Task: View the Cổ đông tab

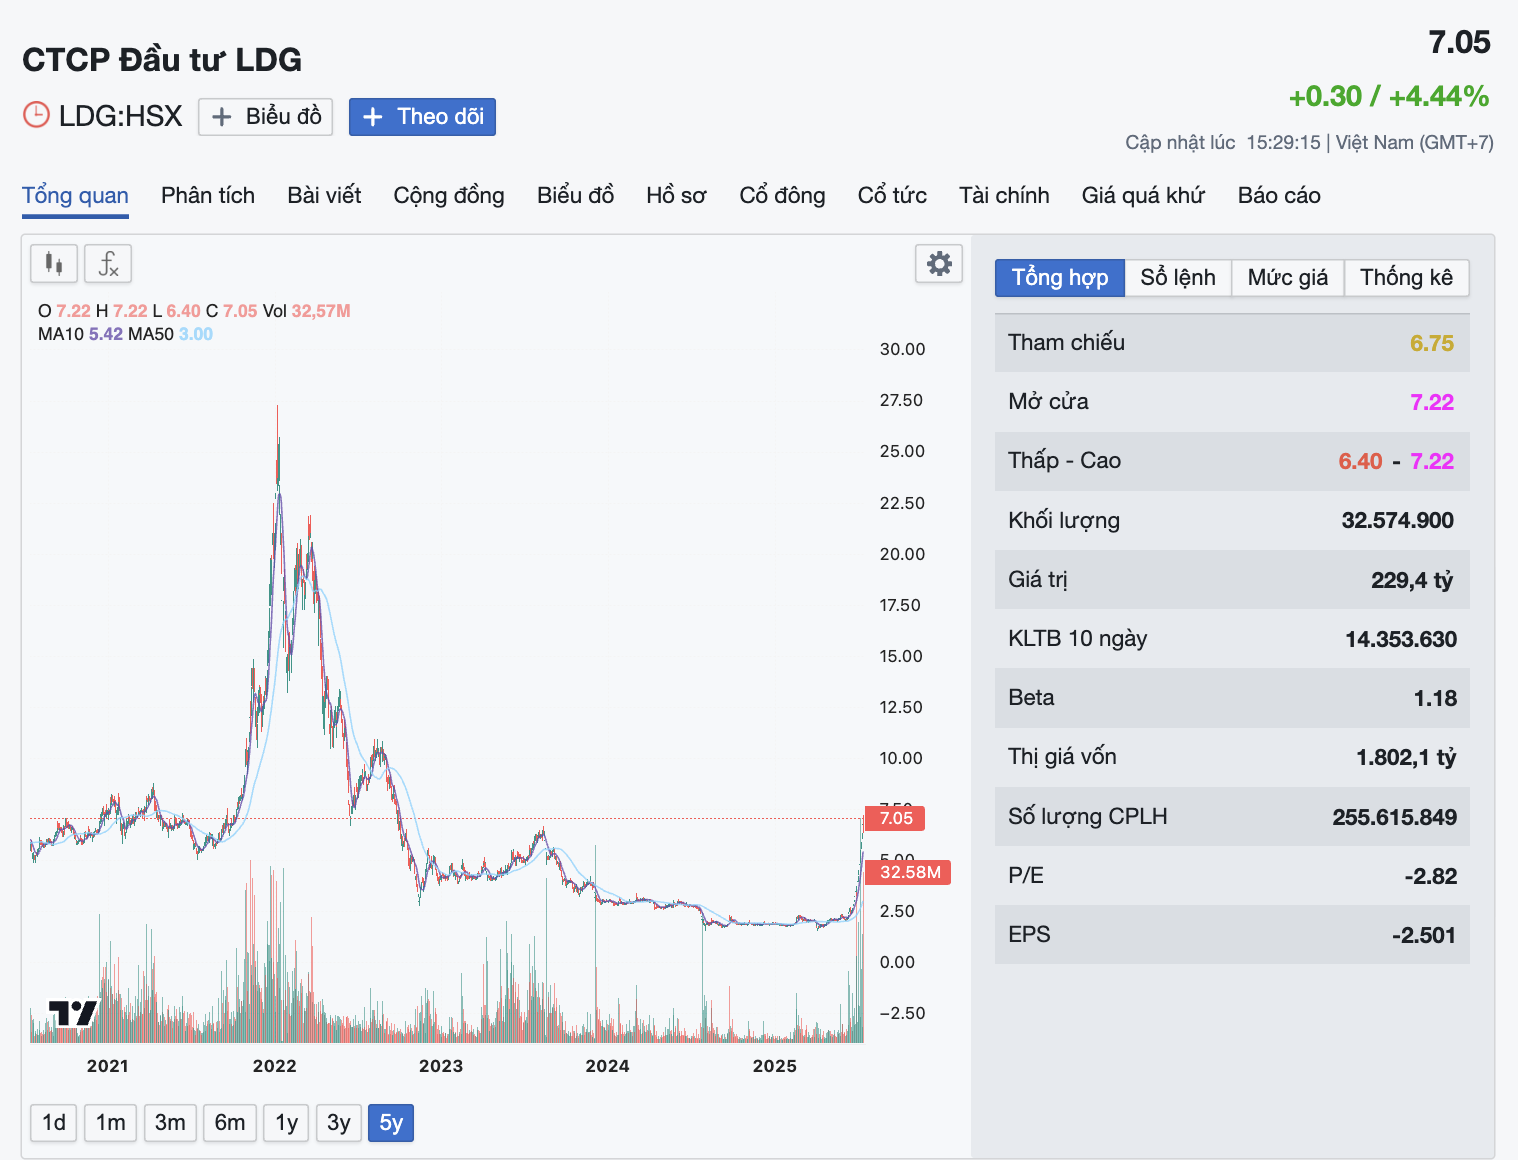Action: coord(782,195)
